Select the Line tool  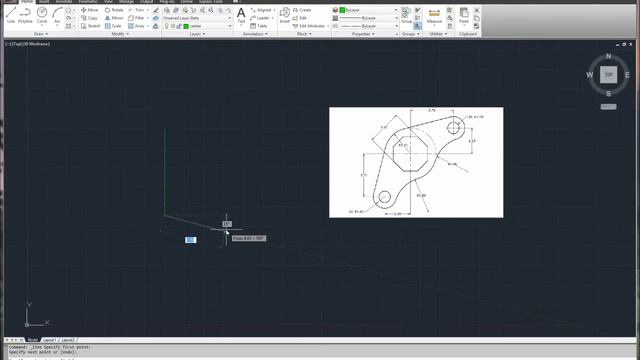[11, 15]
